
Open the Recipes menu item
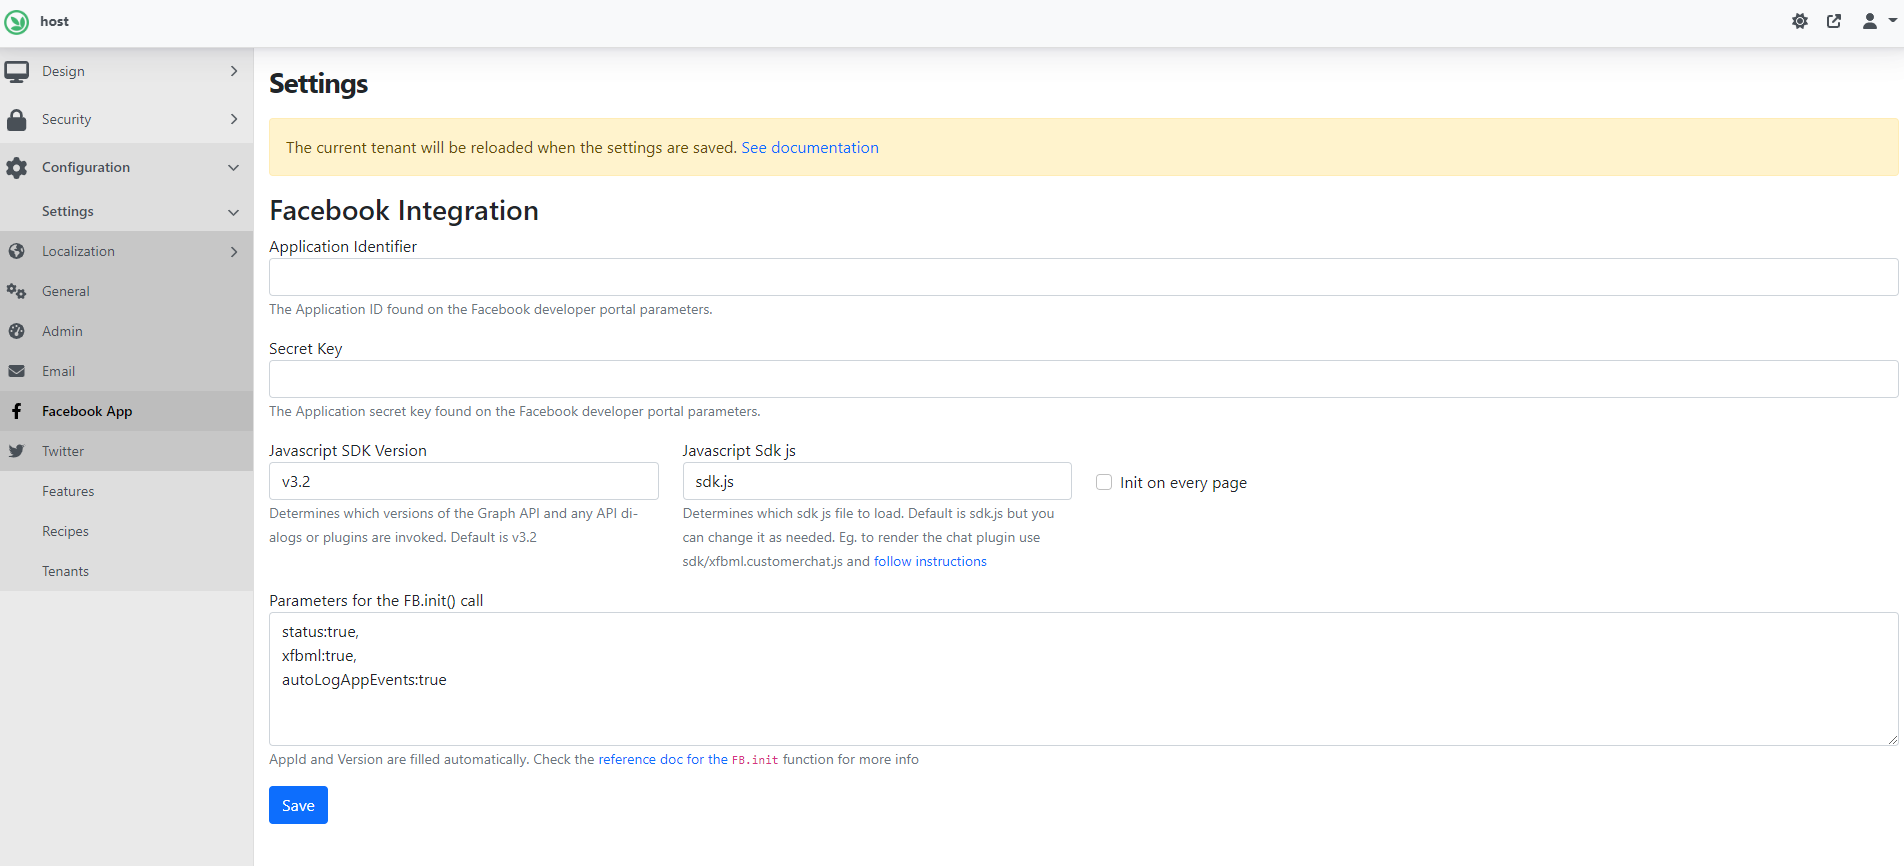(x=126, y=531)
